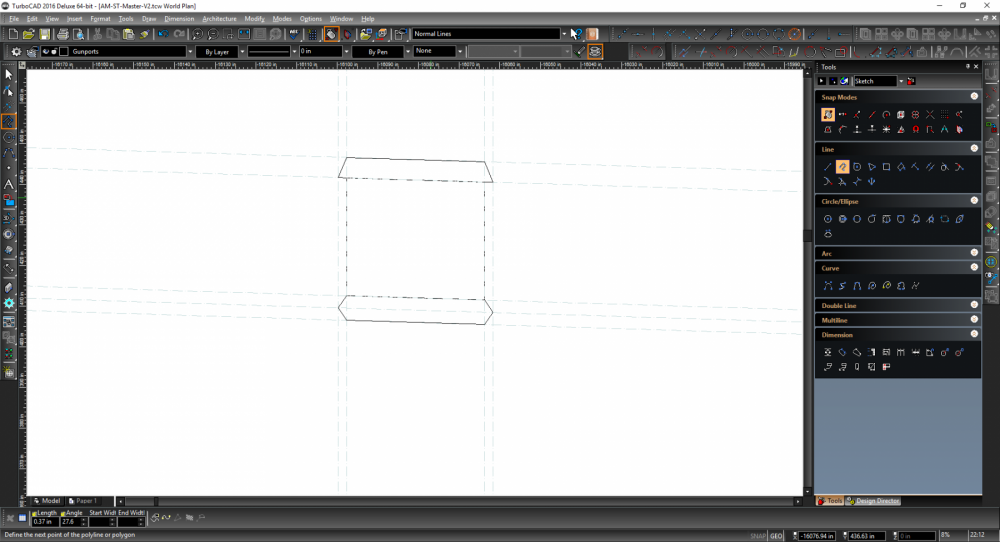
Task: Click the Spelling check icon
Action: coord(294,34)
